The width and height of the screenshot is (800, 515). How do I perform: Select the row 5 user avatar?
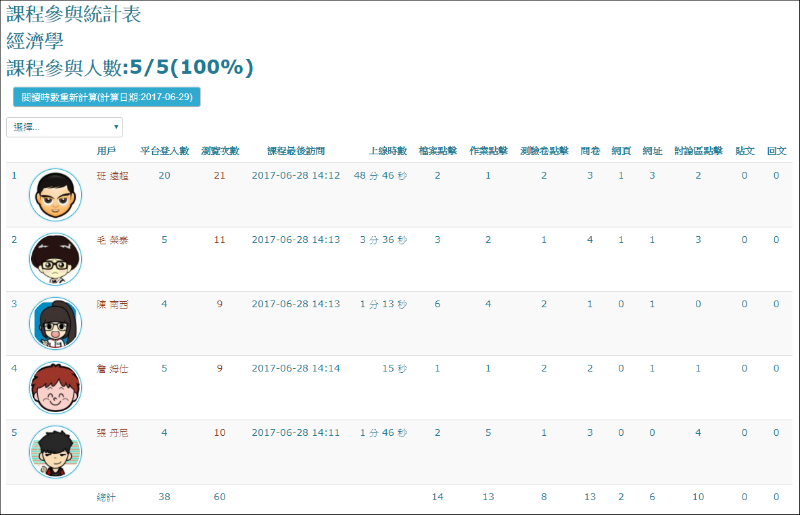click(55, 452)
